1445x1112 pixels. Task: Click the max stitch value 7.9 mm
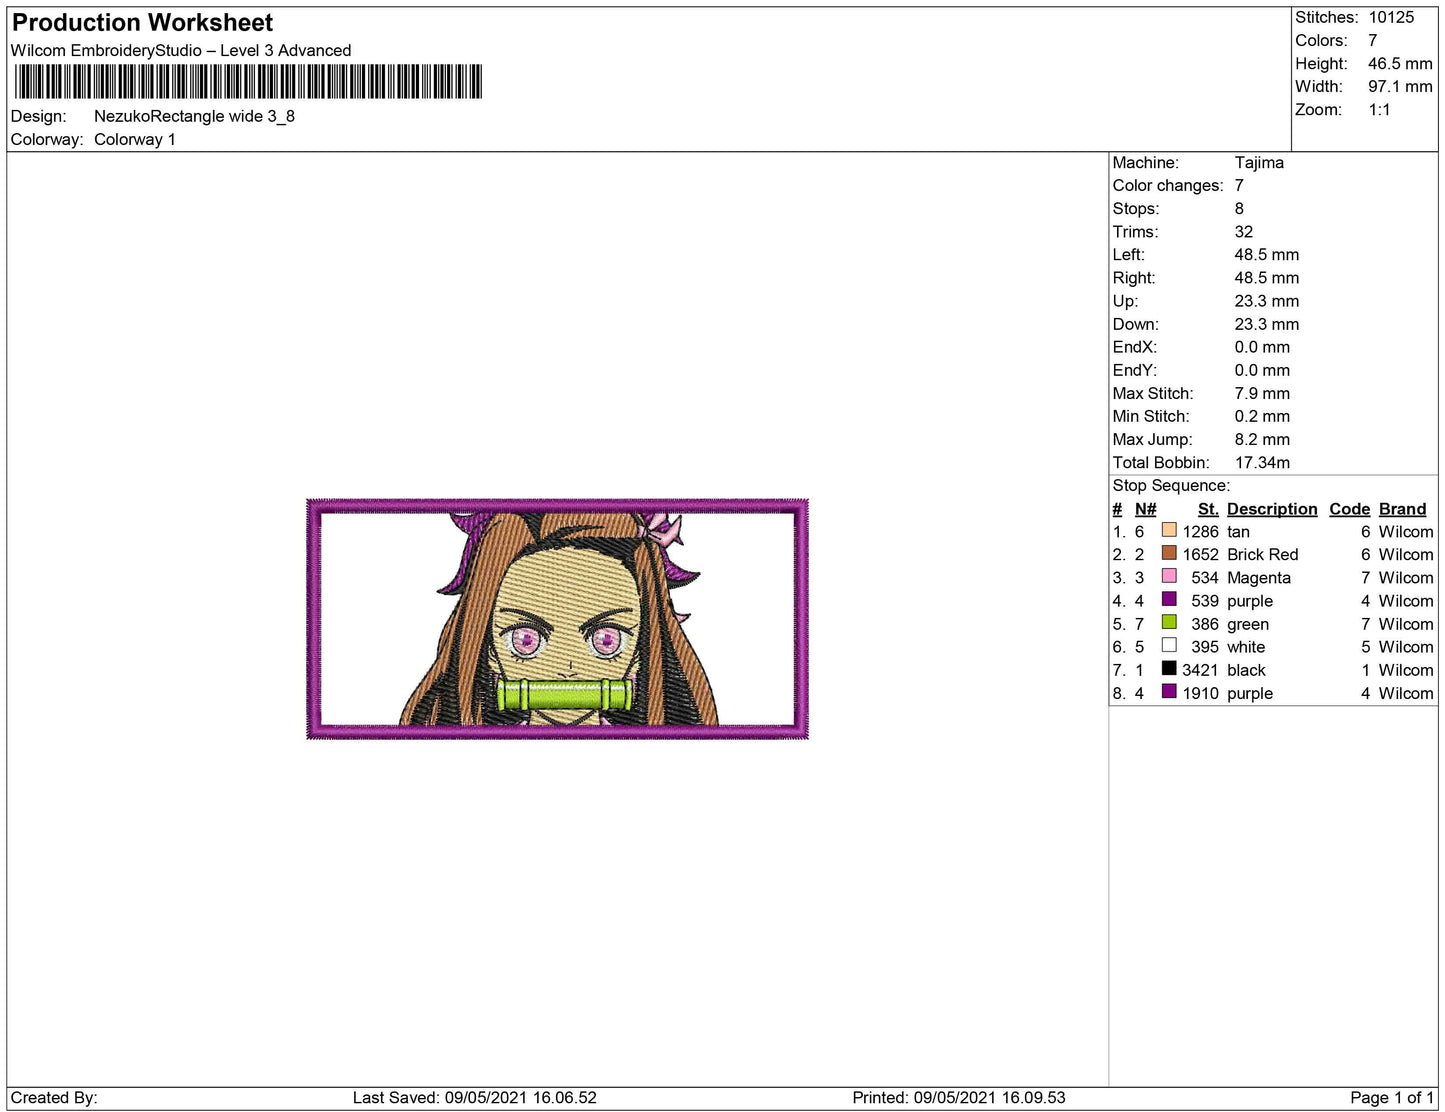pos(1262,393)
